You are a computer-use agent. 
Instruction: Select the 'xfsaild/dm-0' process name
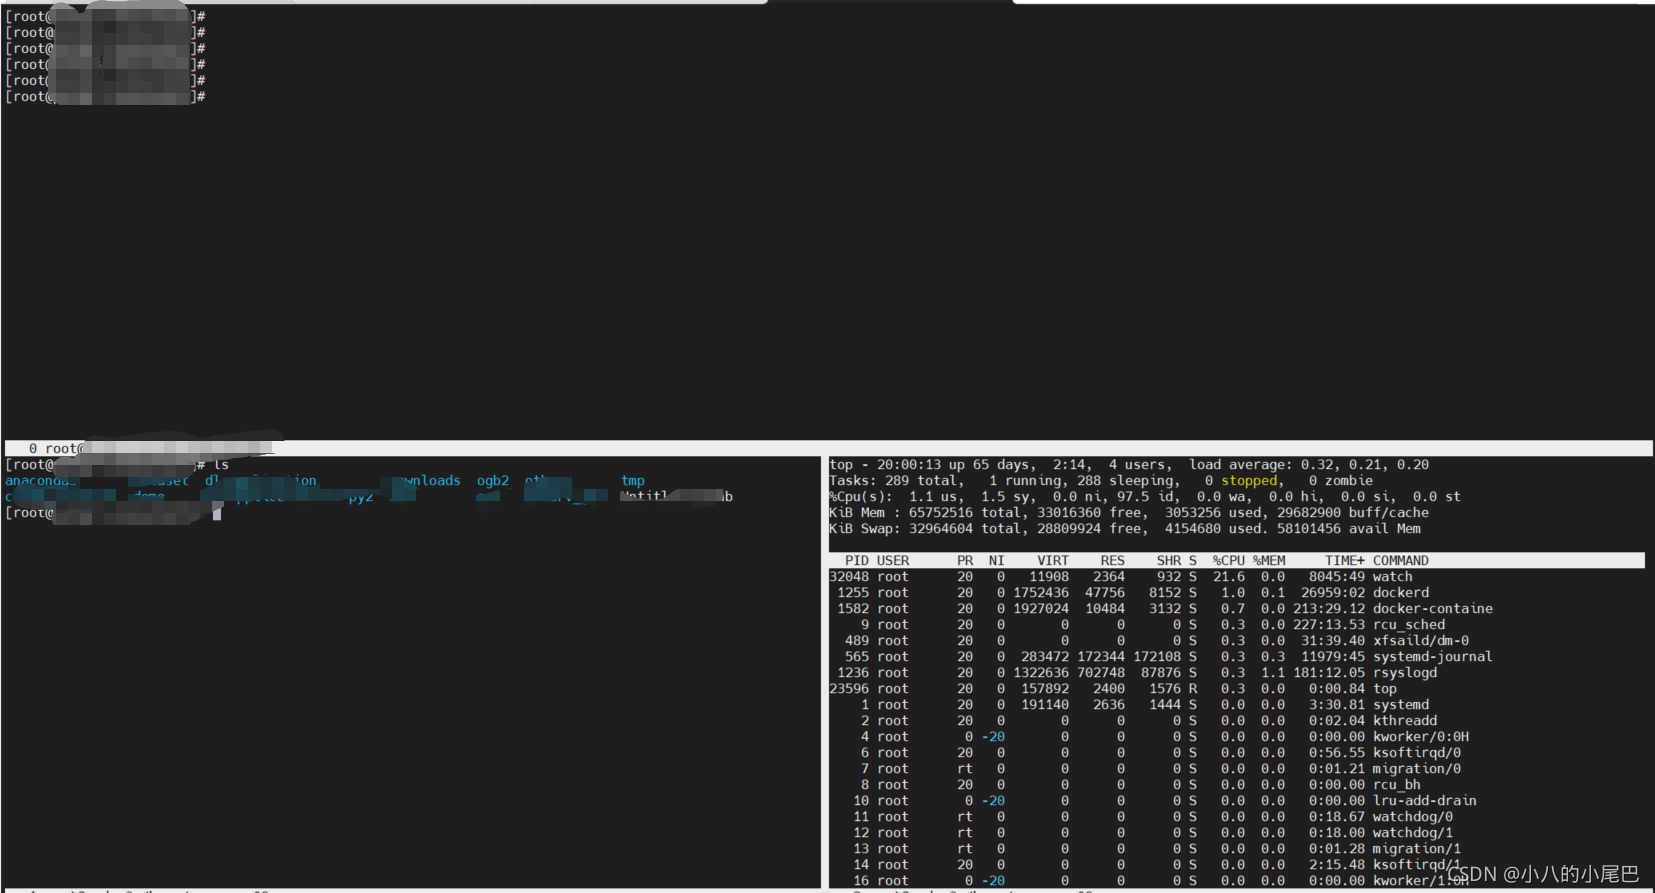(1421, 641)
